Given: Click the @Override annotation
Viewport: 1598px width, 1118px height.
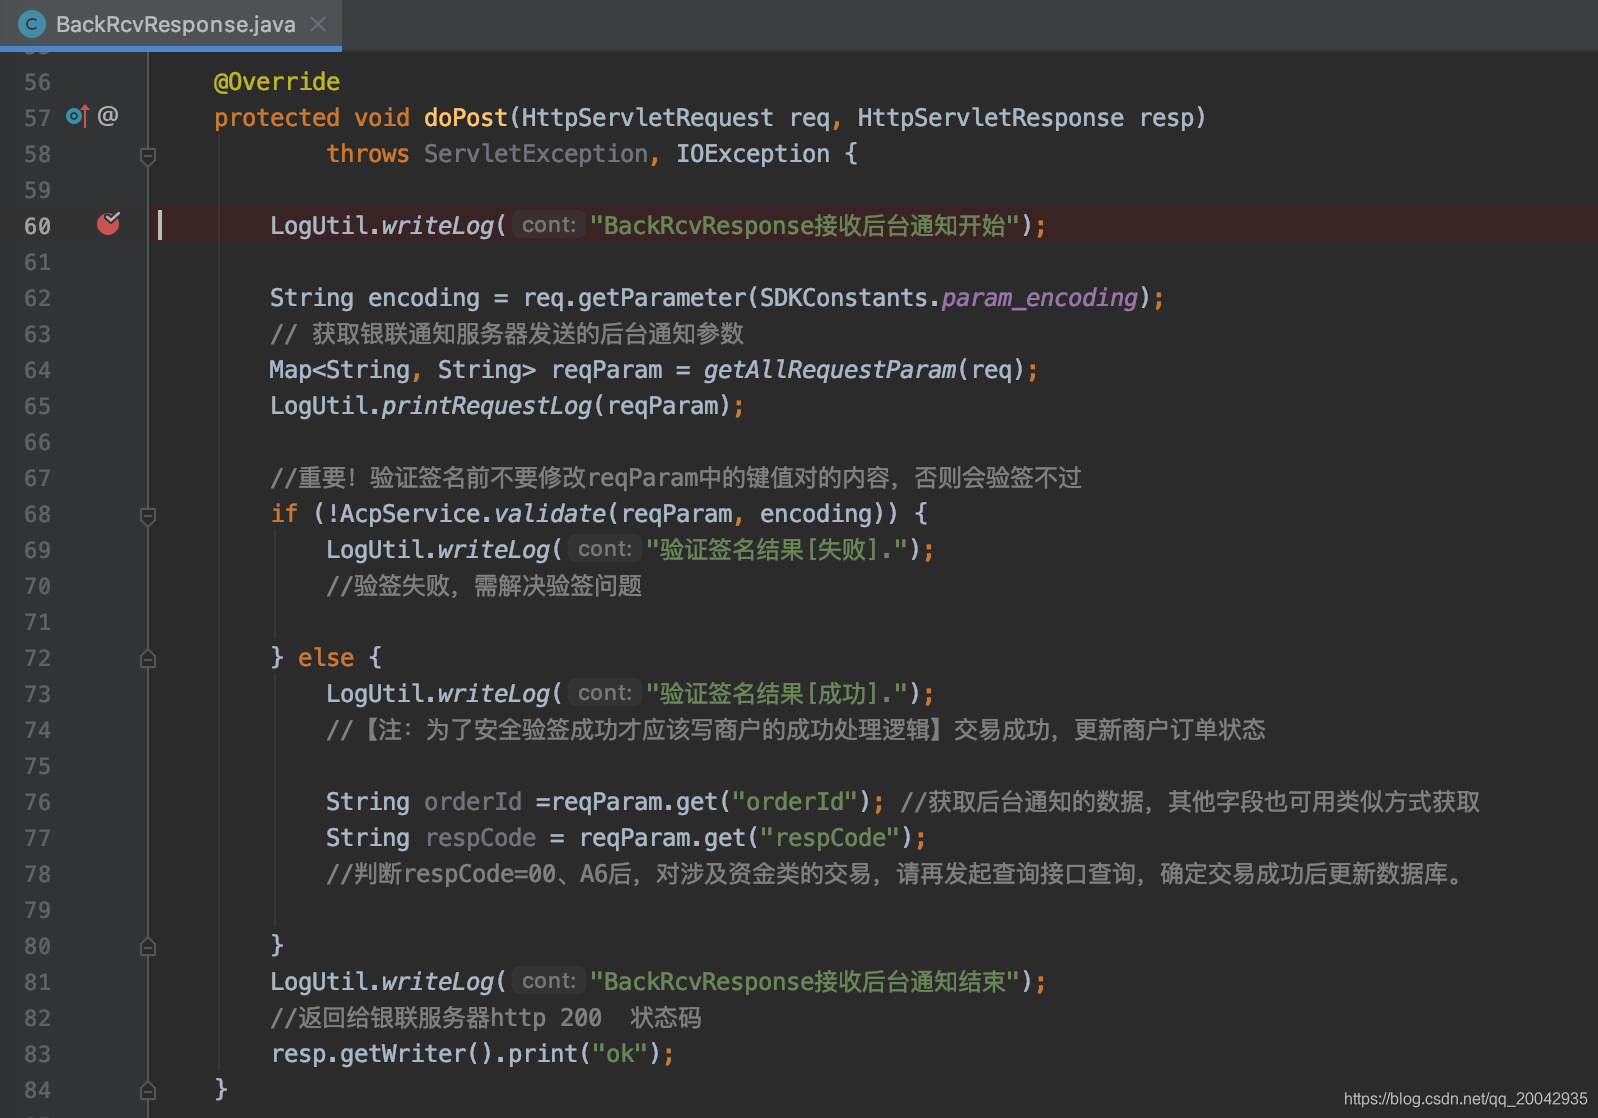Looking at the screenshot, I should (277, 82).
